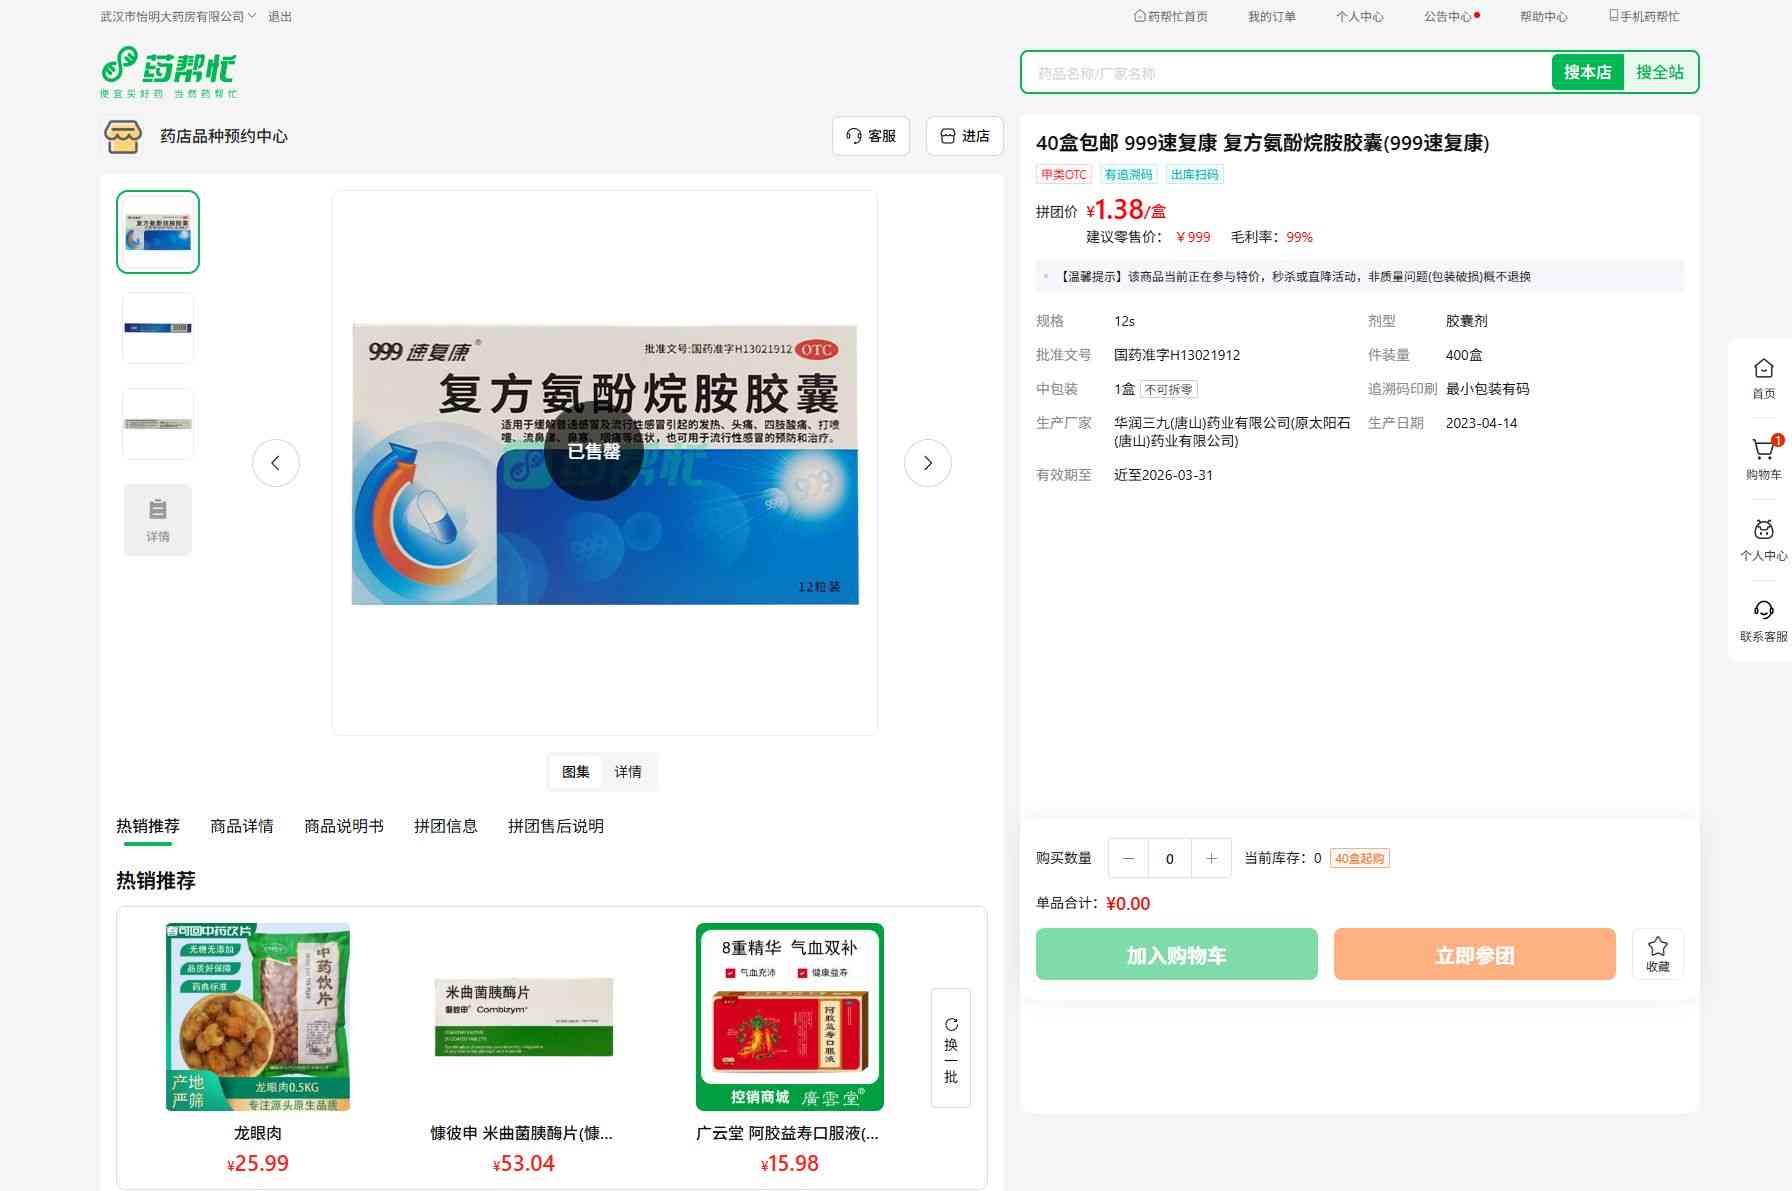
Task: Open the home icon in right sidebar
Action: 1763,369
